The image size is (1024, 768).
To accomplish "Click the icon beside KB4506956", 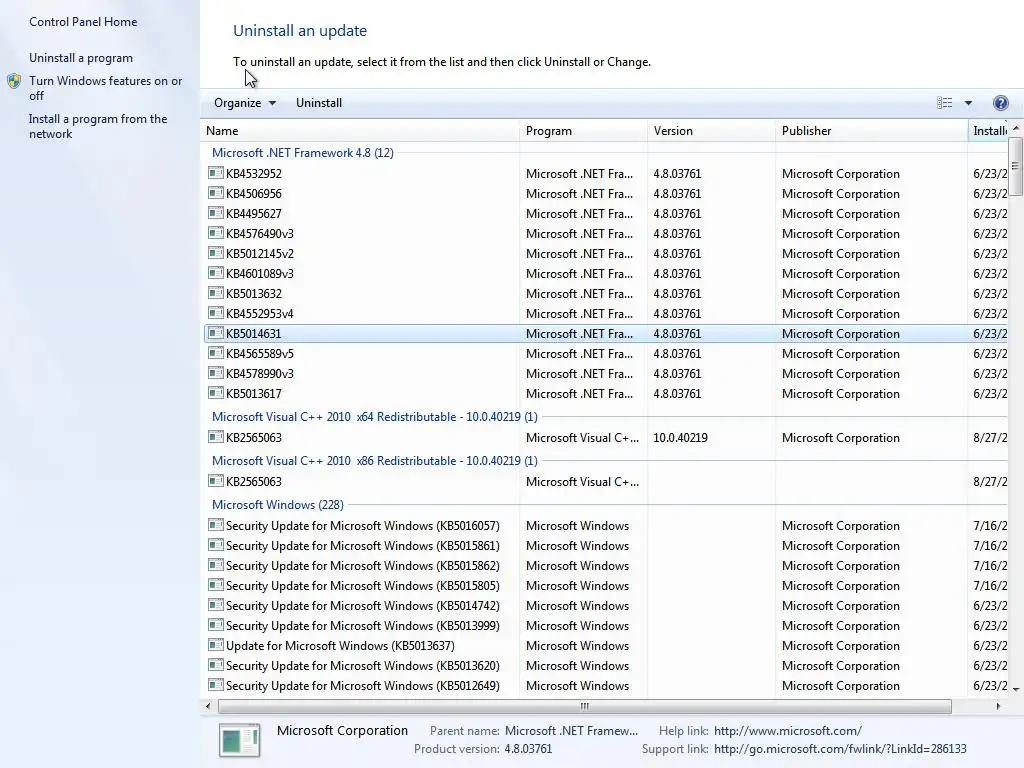I will pyautogui.click(x=216, y=193).
